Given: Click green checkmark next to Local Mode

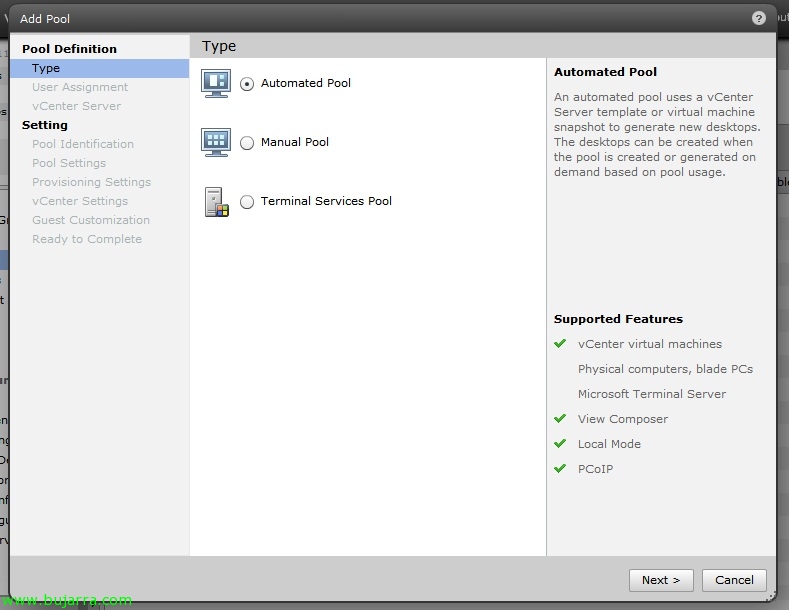Looking at the screenshot, I should 560,444.
